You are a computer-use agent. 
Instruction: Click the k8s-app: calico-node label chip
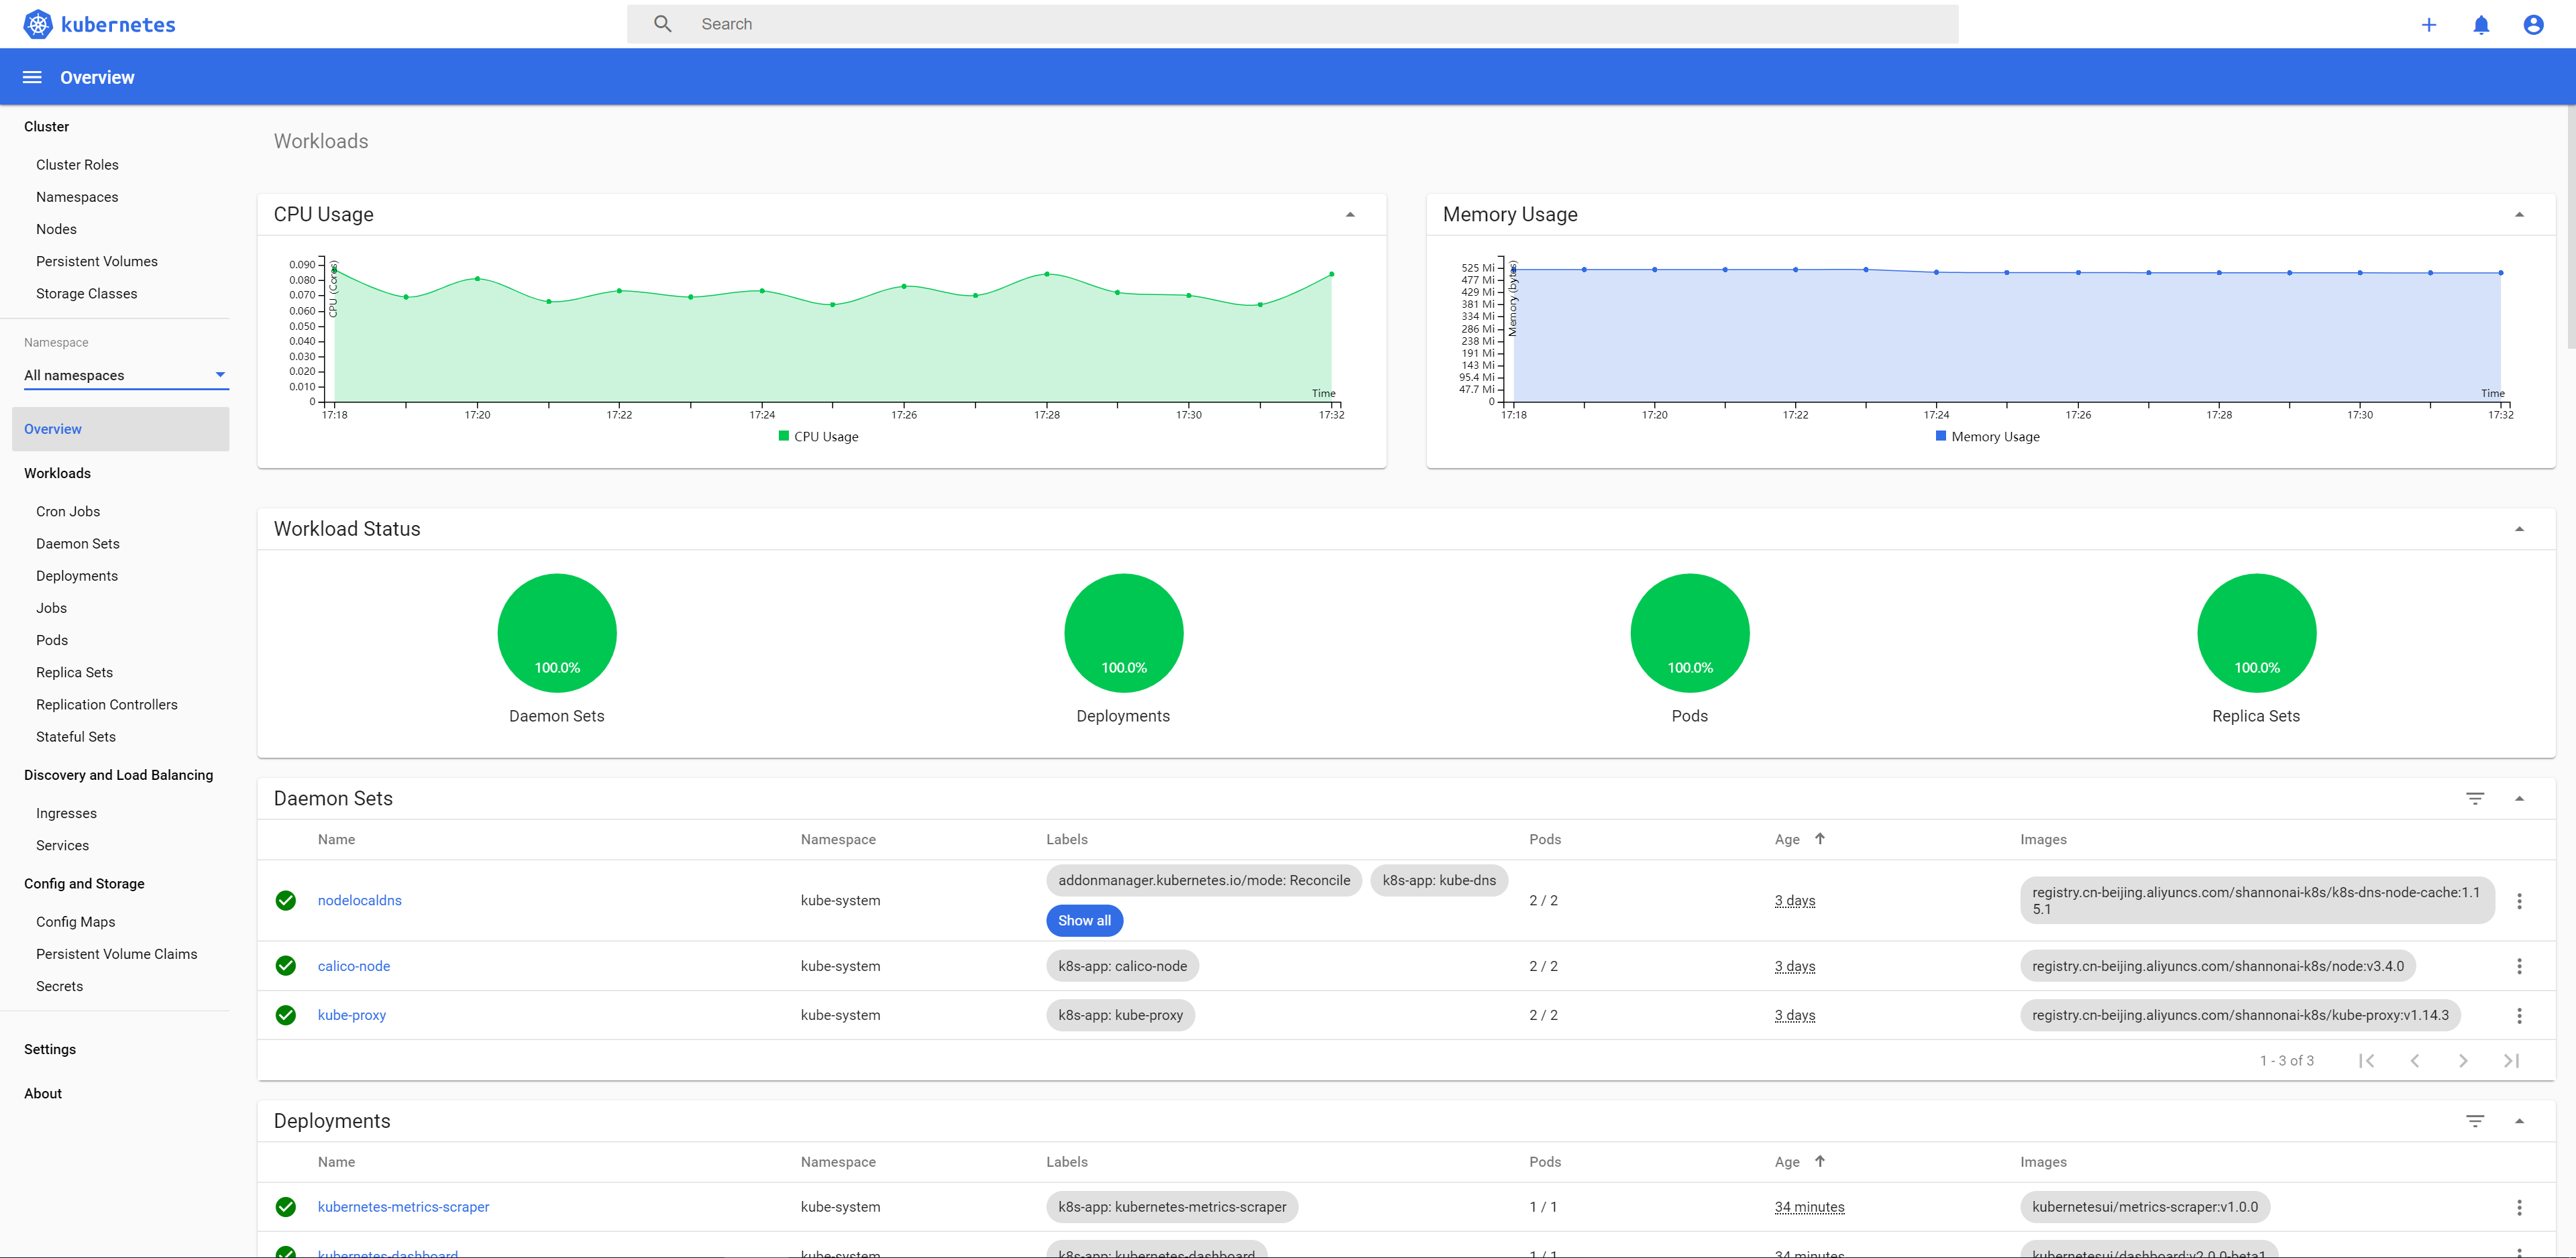1122,966
